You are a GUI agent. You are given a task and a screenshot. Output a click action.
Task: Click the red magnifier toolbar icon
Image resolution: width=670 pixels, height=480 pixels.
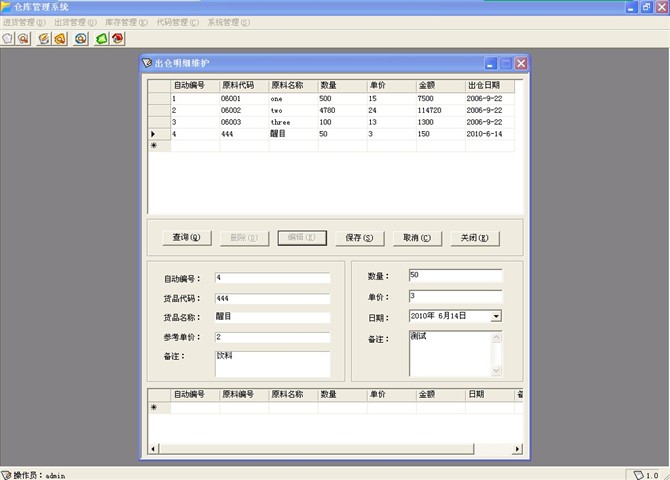(24, 38)
